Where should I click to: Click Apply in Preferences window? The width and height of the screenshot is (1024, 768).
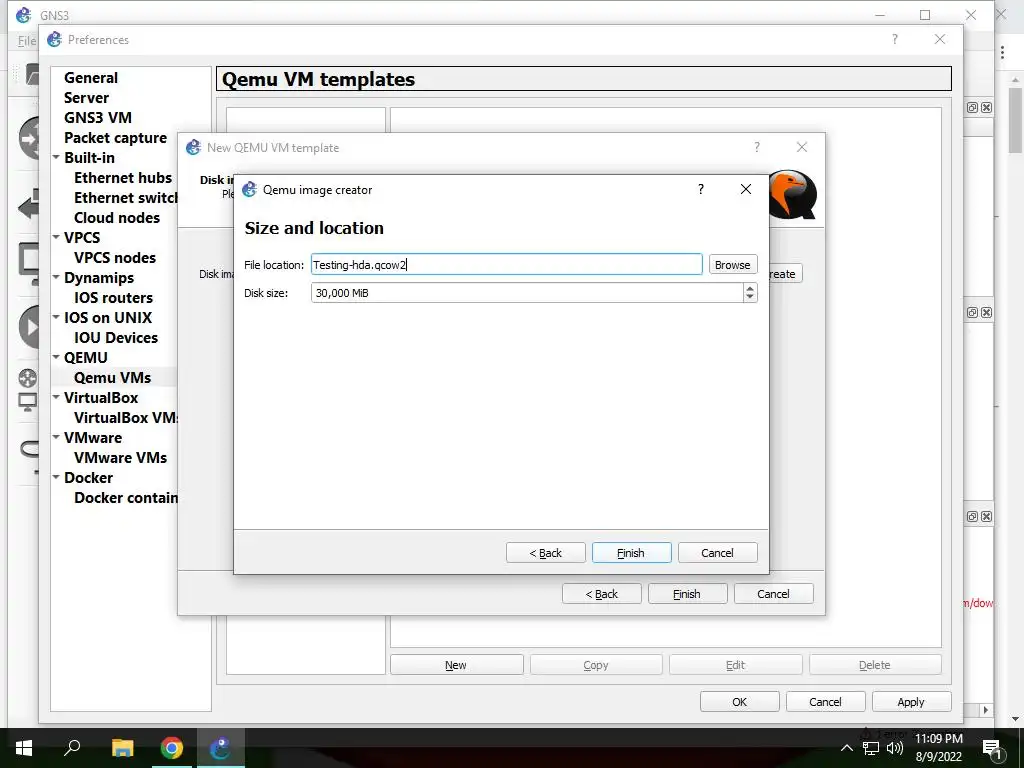[x=911, y=702]
